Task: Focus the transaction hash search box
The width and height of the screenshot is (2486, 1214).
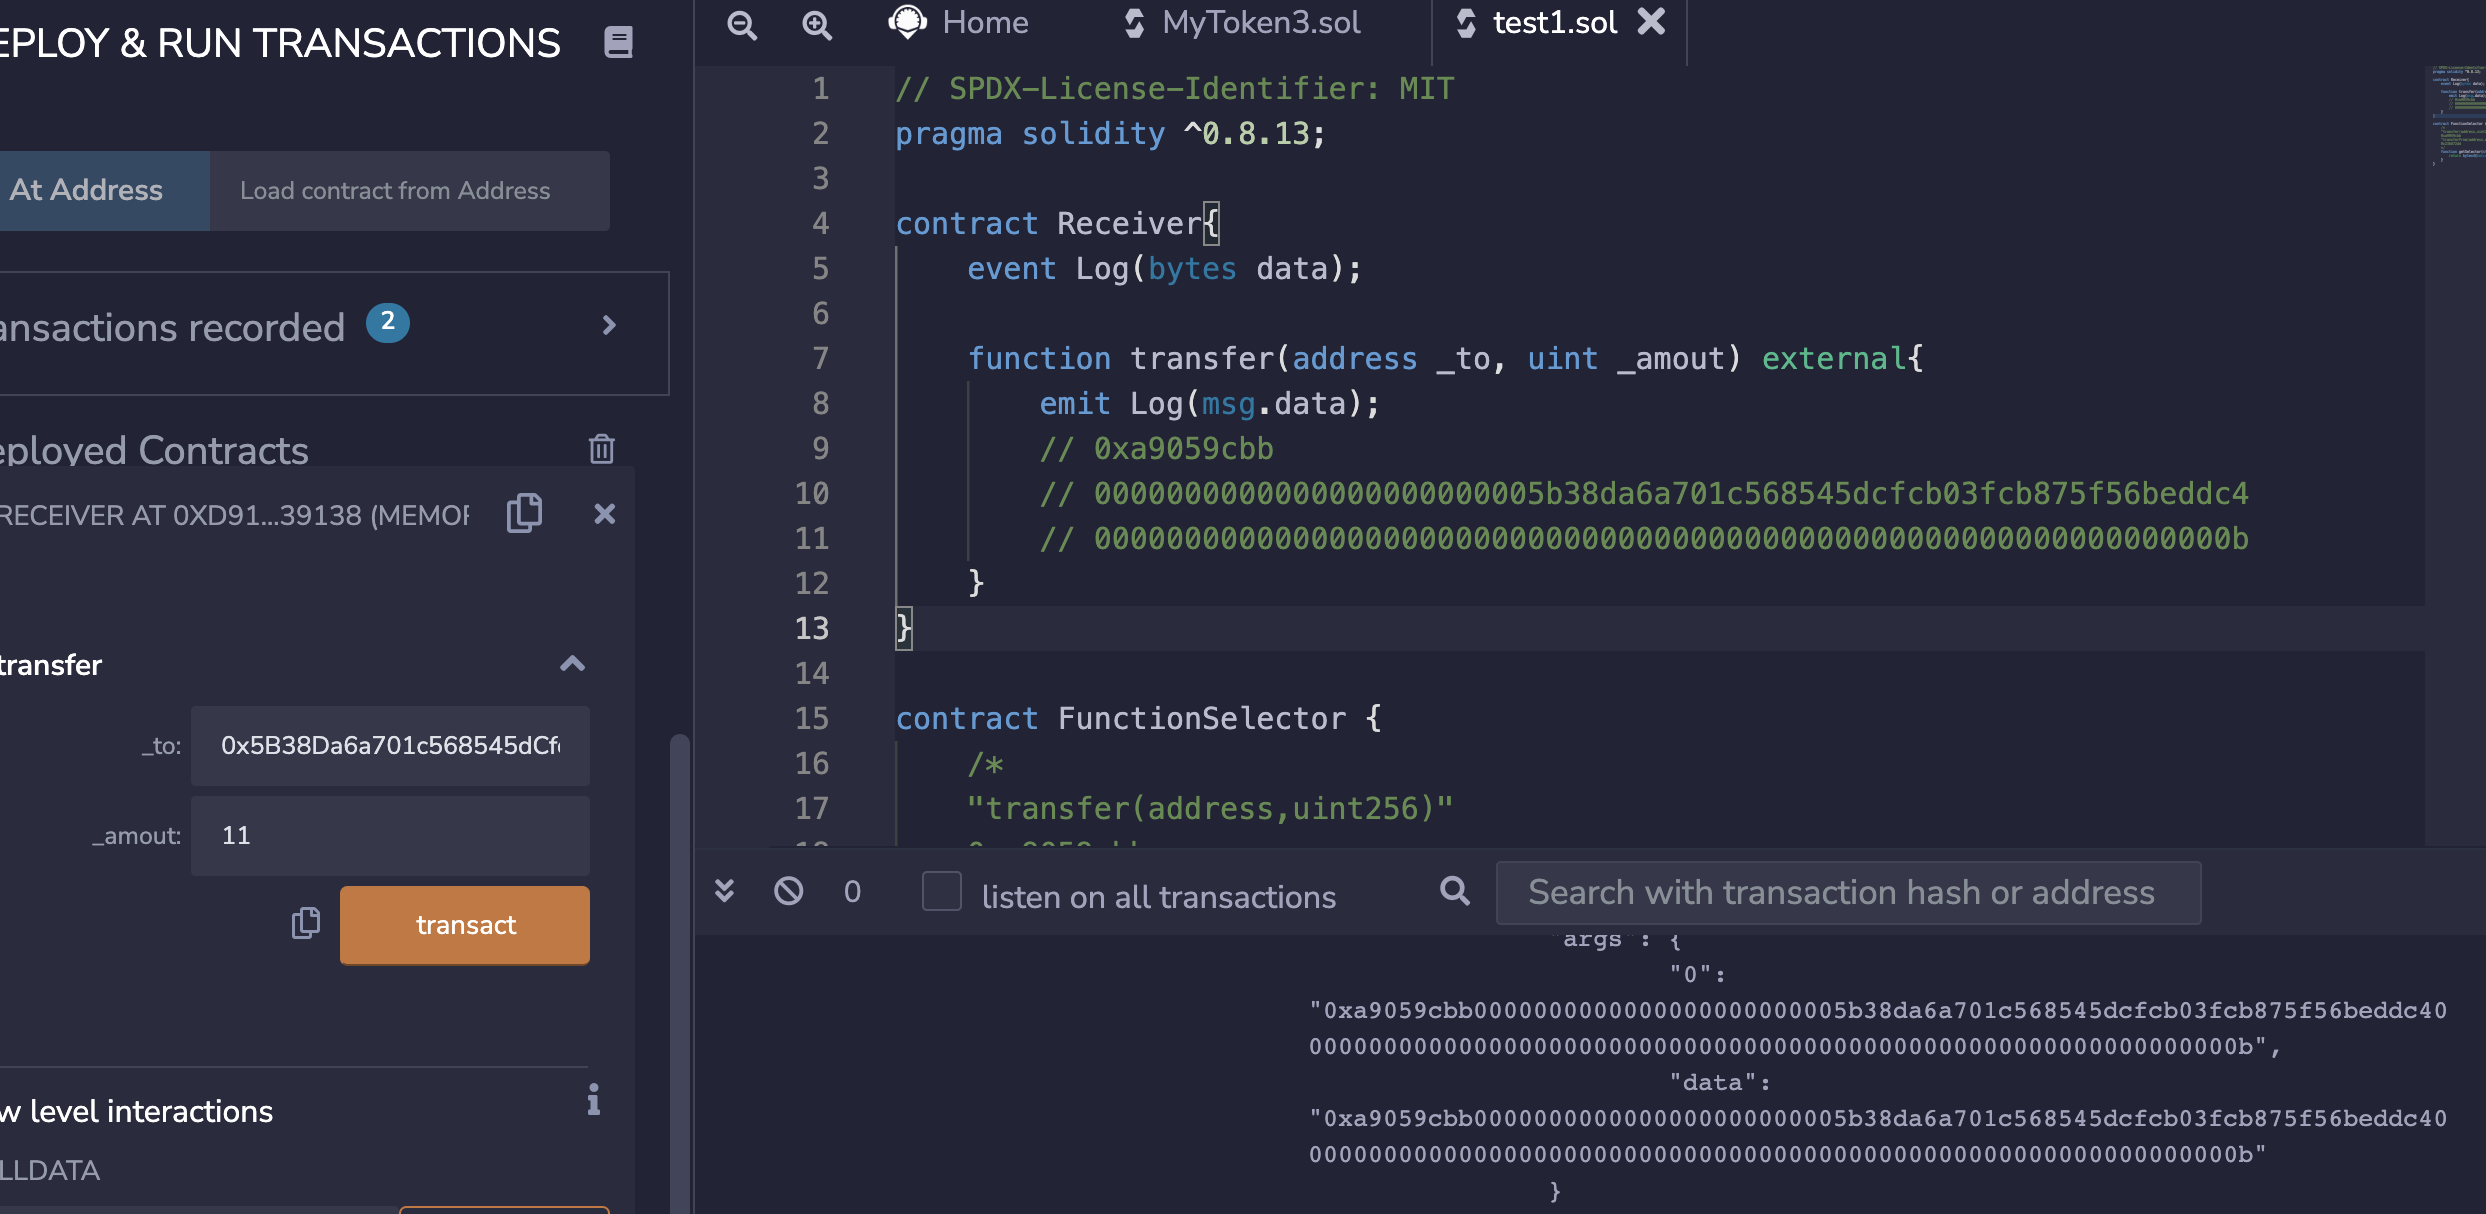Action: coord(1847,892)
